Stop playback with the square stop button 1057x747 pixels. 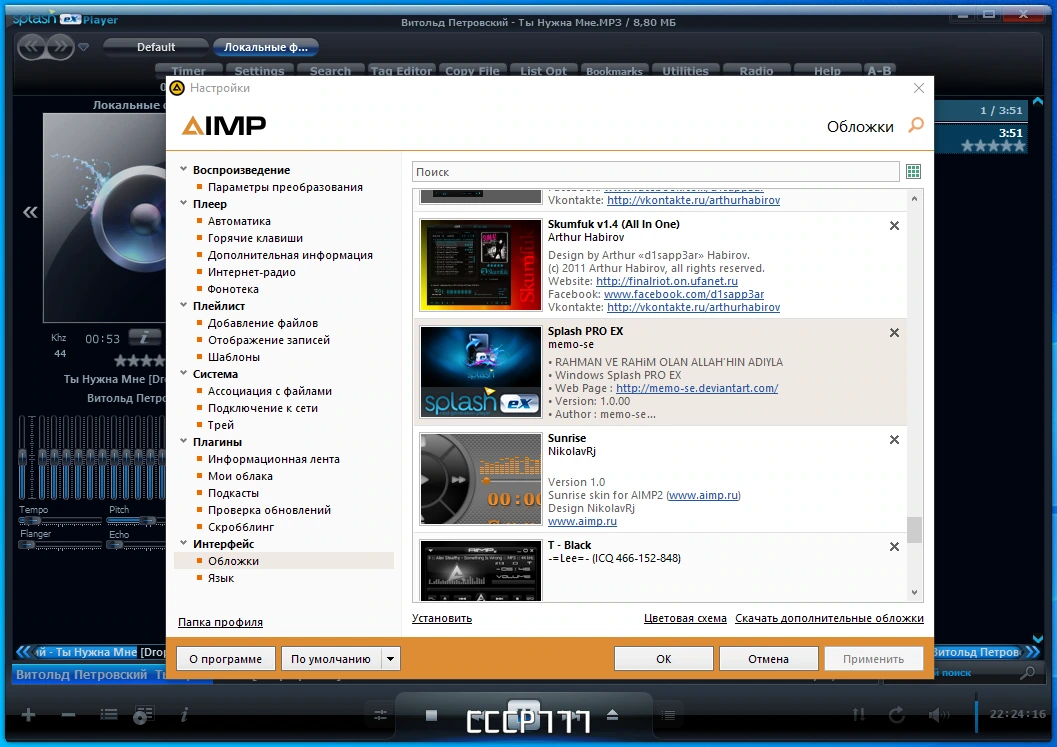(x=431, y=715)
